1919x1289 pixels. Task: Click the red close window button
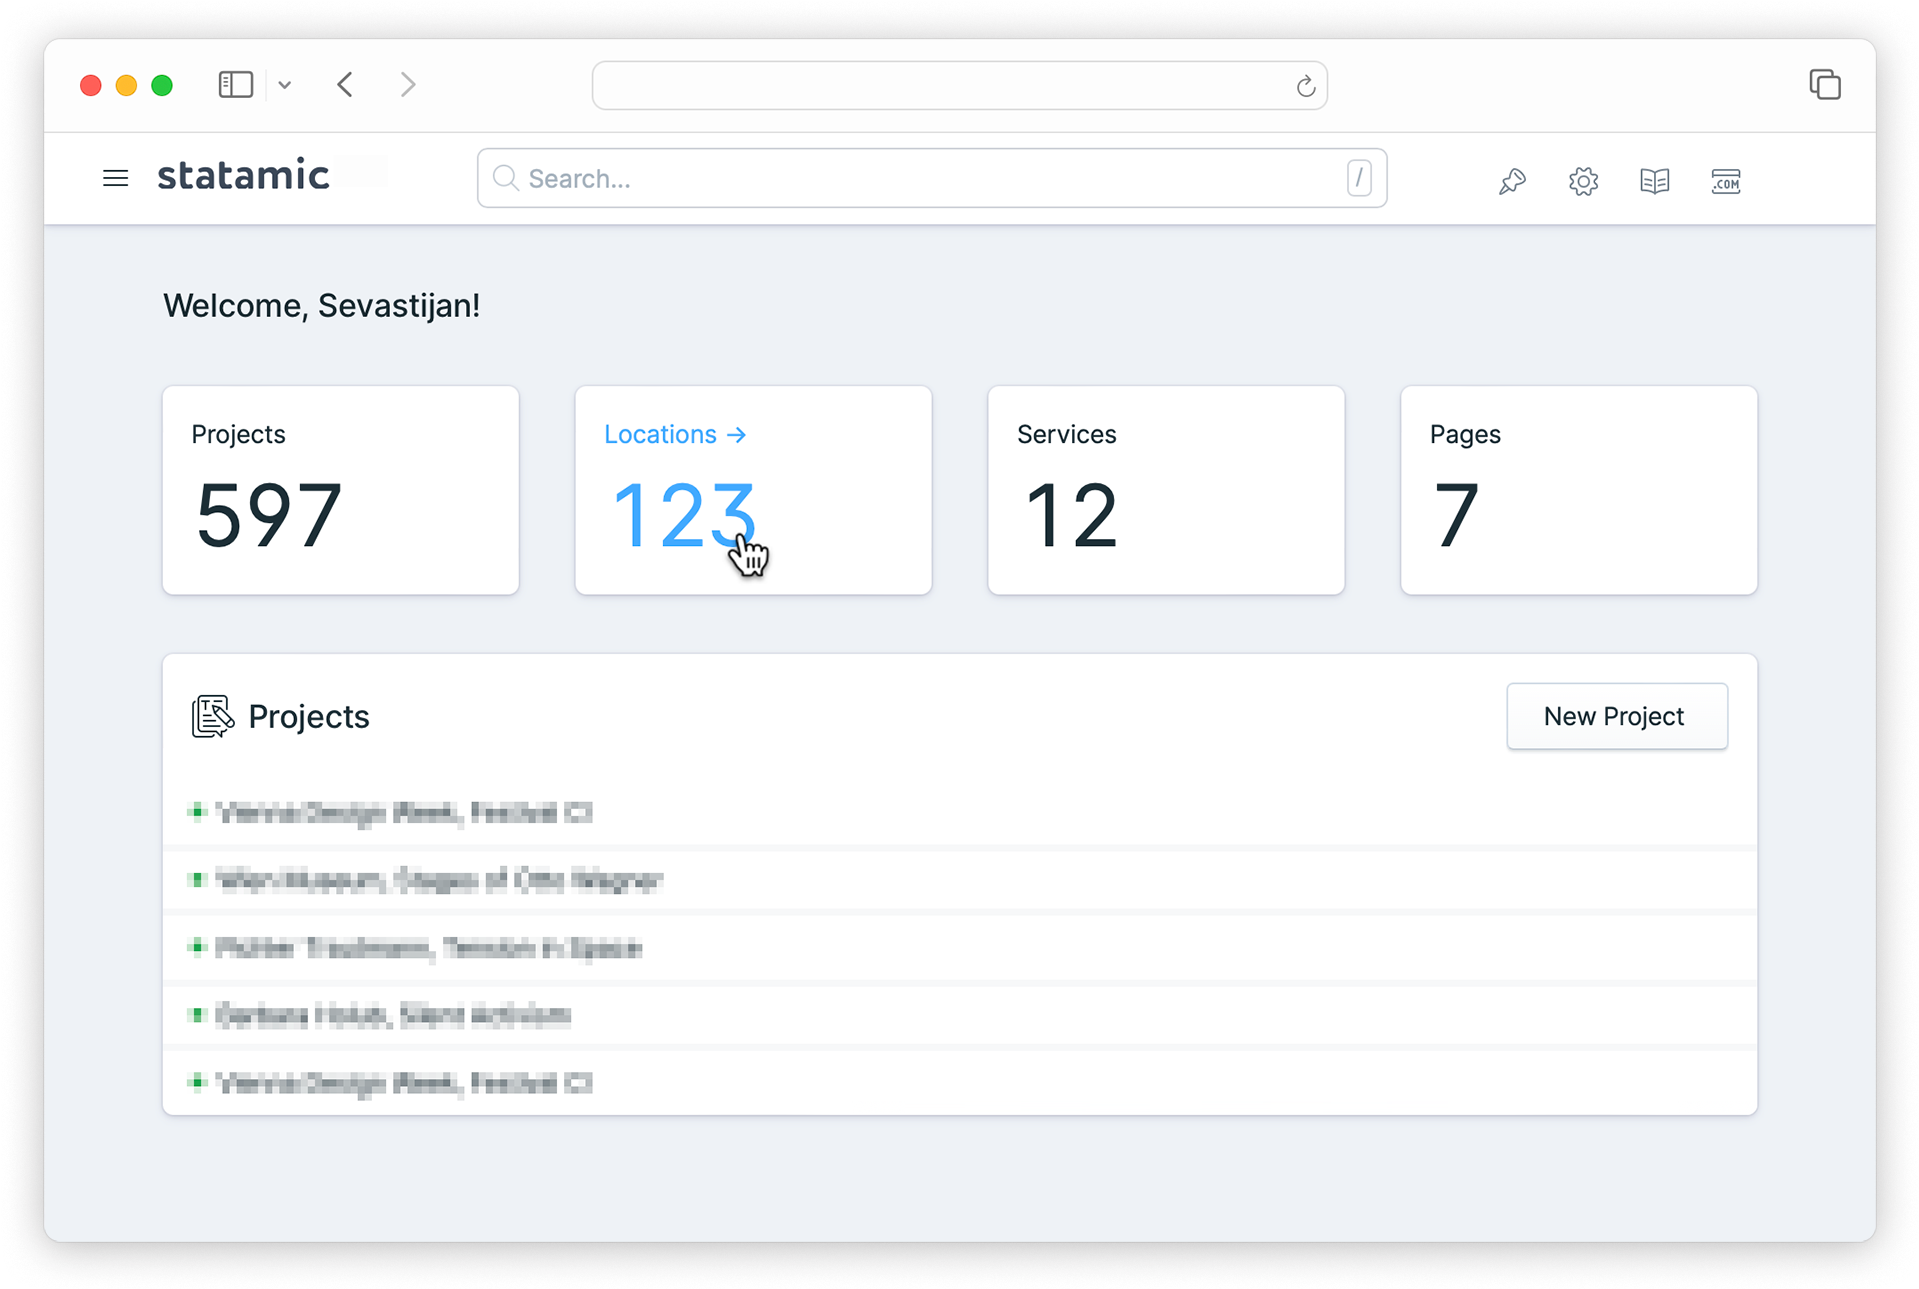91,85
